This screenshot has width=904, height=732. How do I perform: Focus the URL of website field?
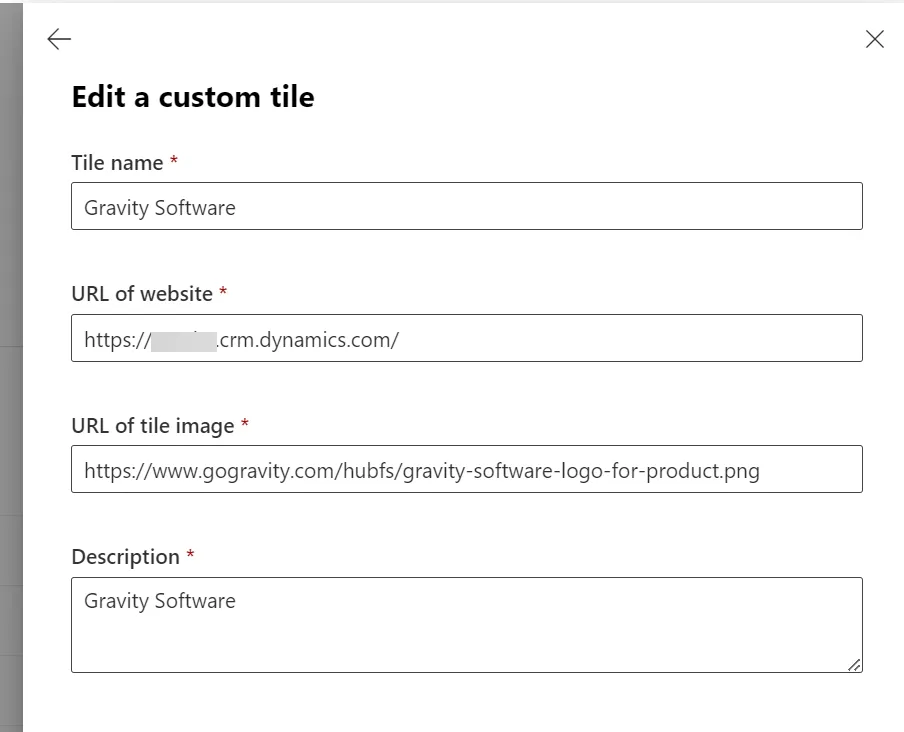(466, 338)
